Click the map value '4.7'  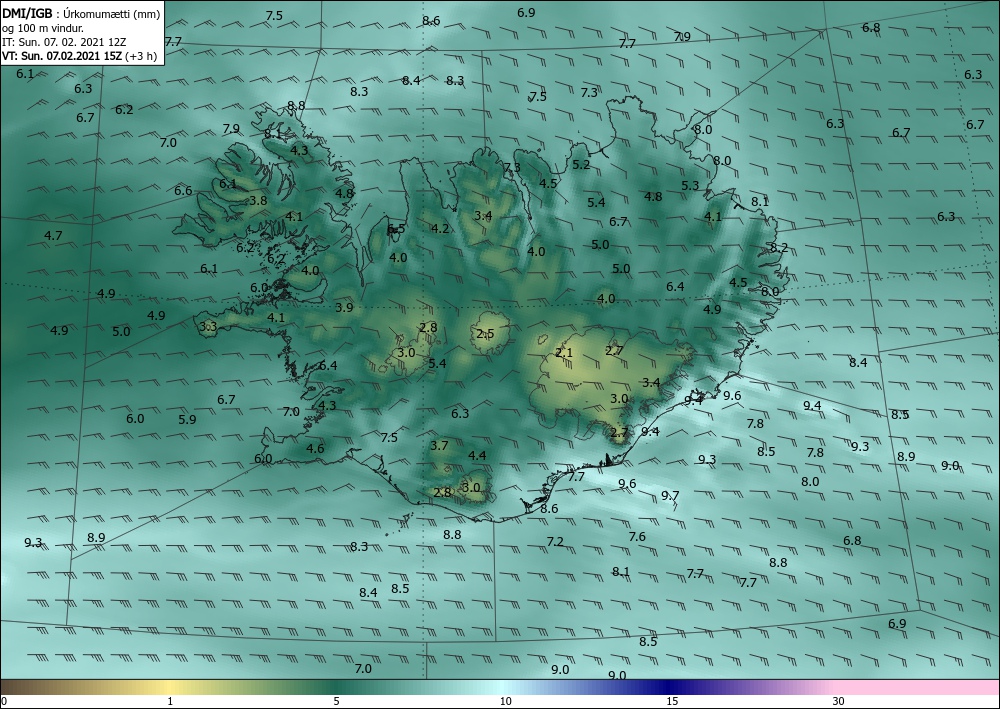[x=53, y=235]
